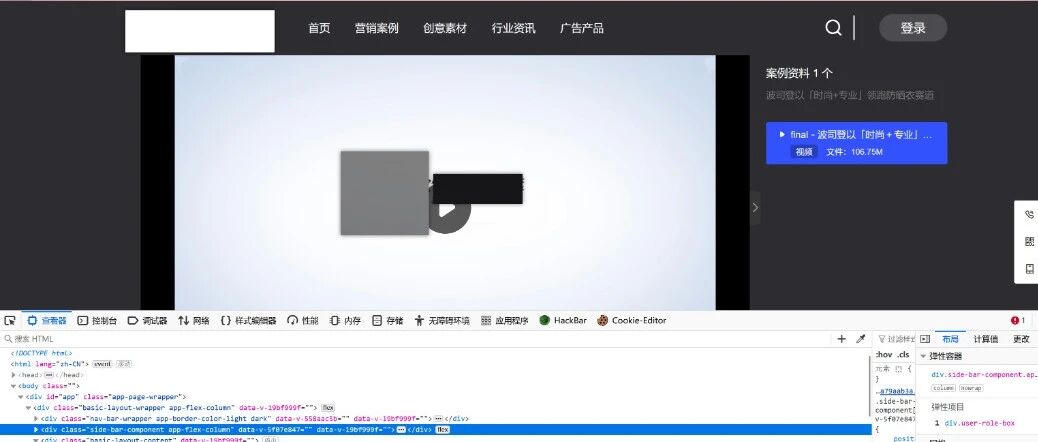Switch to the 应用程序 Application tab
This screenshot has height=442, width=1038.
click(504, 320)
